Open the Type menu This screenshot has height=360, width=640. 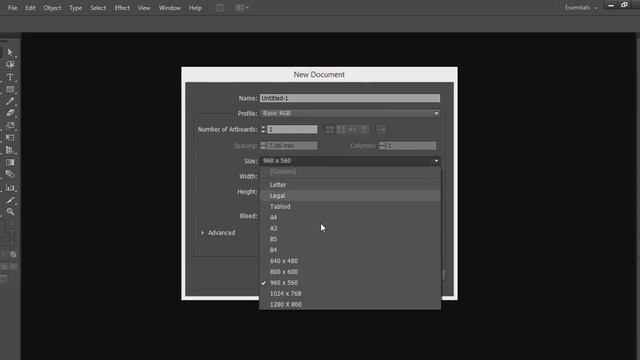(76, 8)
